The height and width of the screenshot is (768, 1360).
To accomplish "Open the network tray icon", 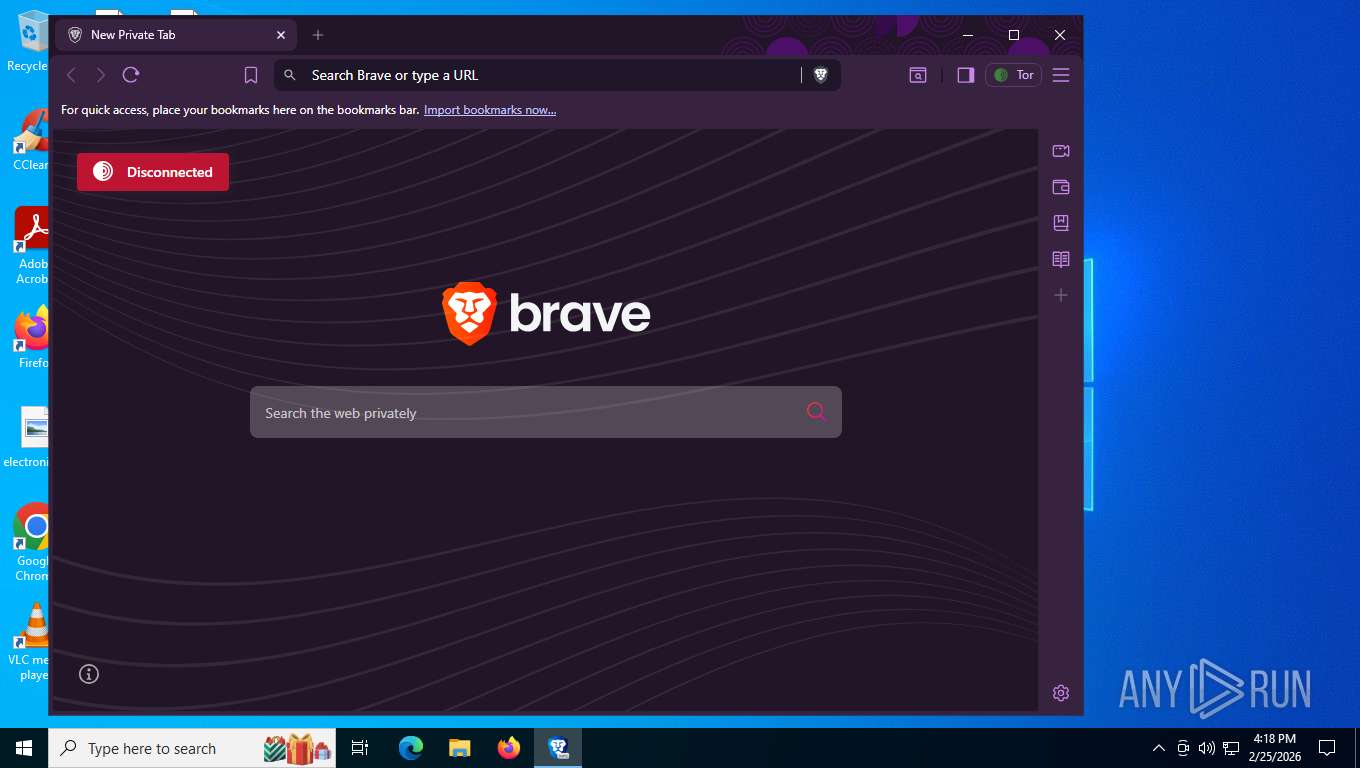I will [x=1231, y=748].
